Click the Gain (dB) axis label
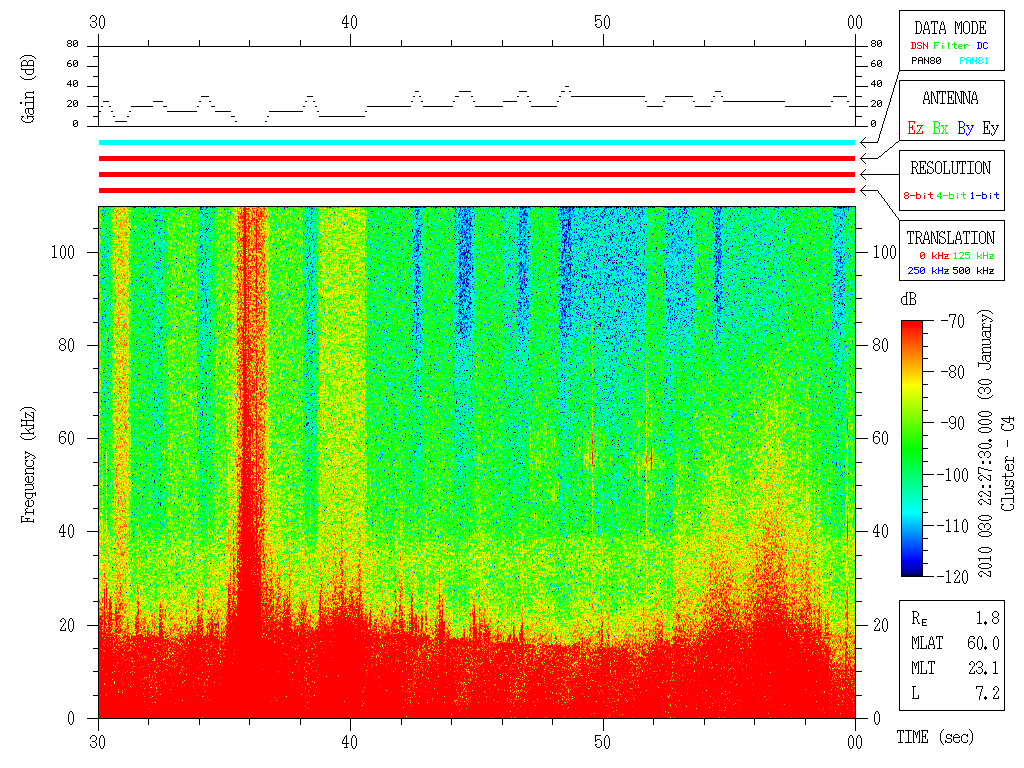Image resolution: width=1024 pixels, height=768 pixels. [x=27, y=89]
